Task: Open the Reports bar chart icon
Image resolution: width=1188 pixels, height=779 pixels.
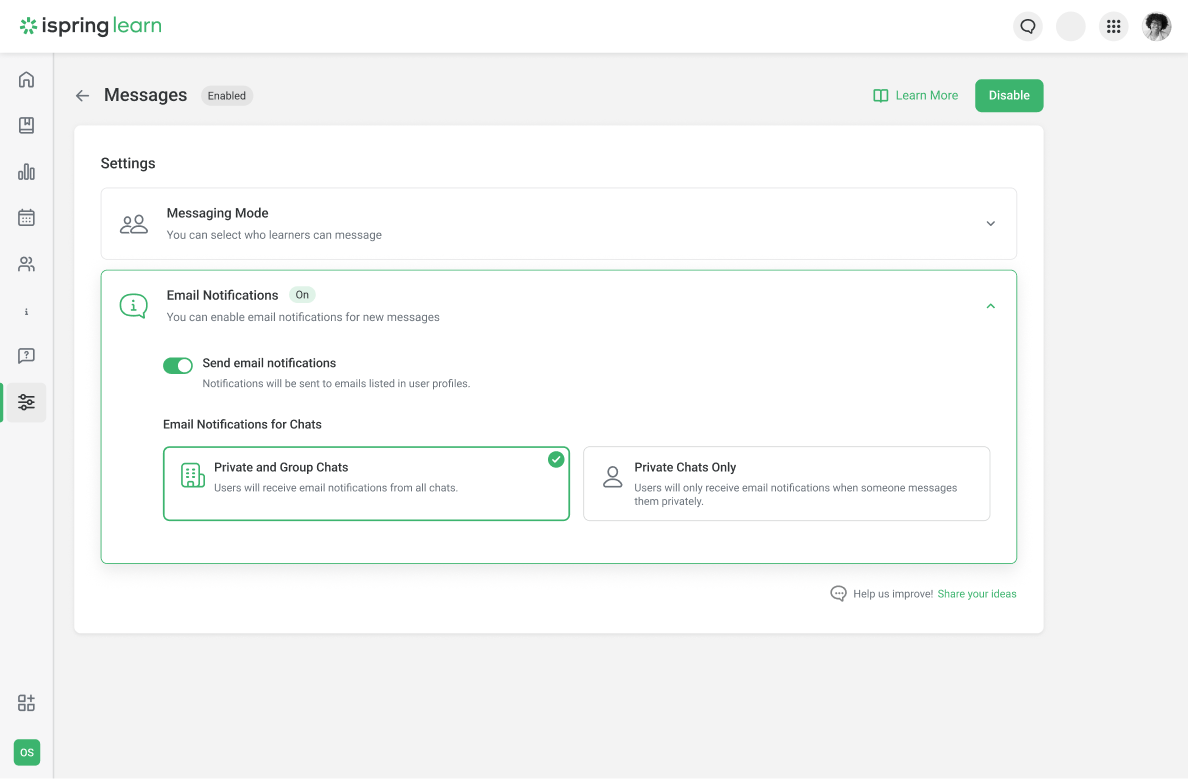Action: [x=26, y=172]
